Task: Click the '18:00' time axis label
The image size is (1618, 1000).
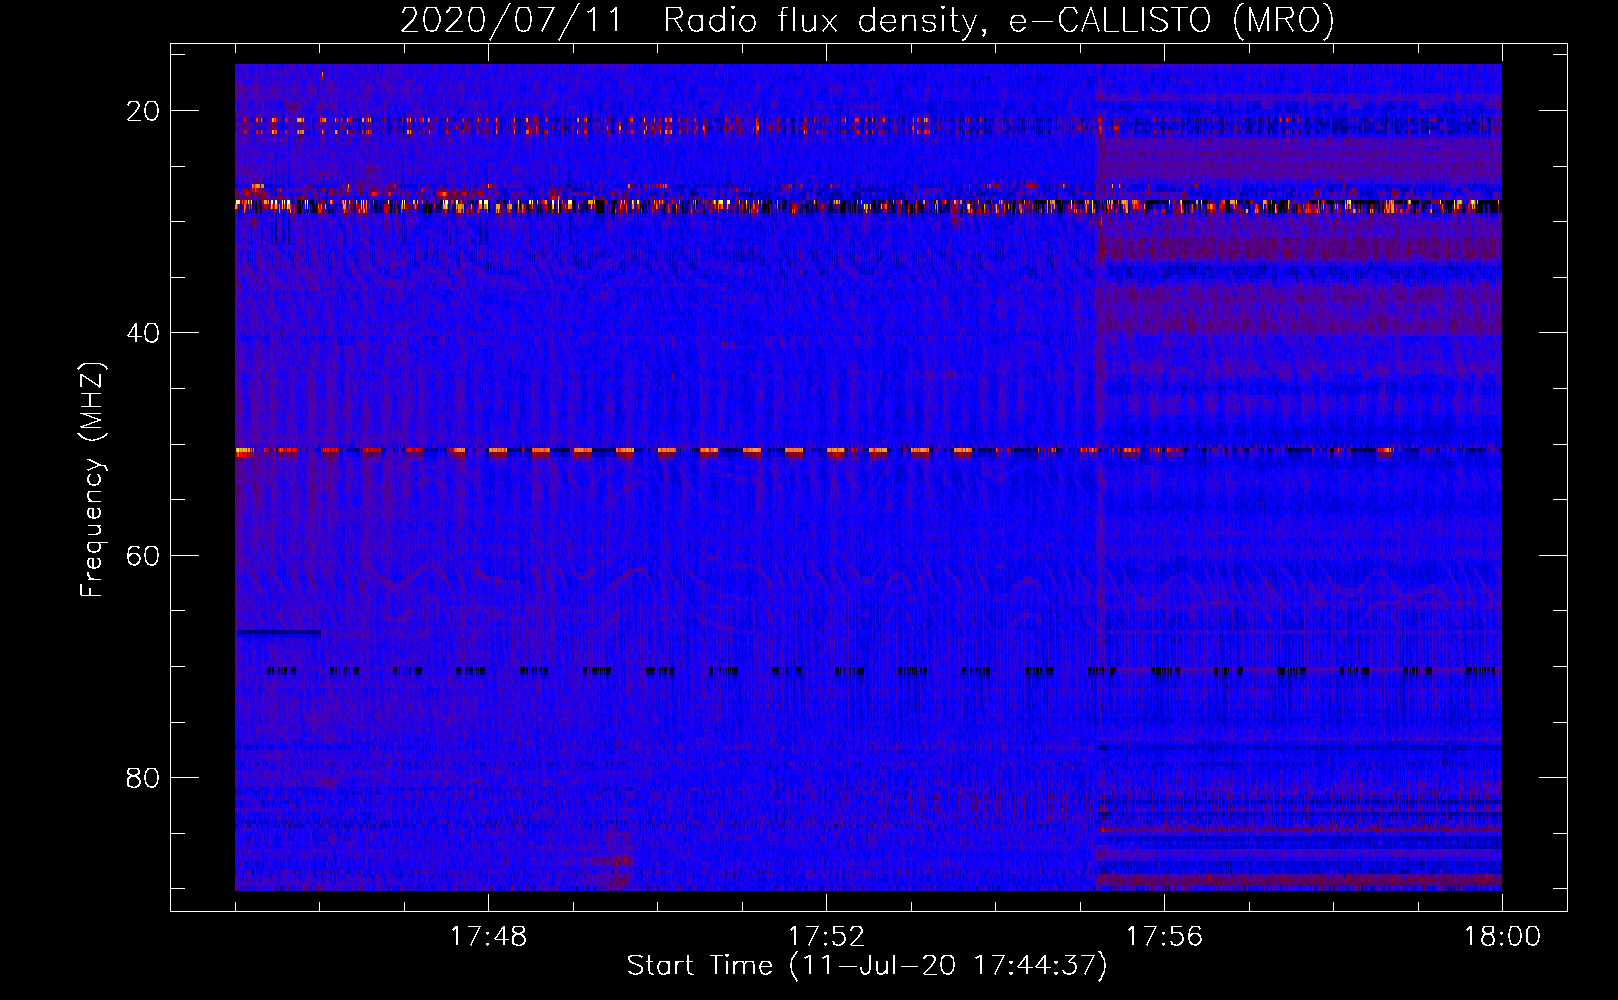Action: pyautogui.click(x=1502, y=937)
